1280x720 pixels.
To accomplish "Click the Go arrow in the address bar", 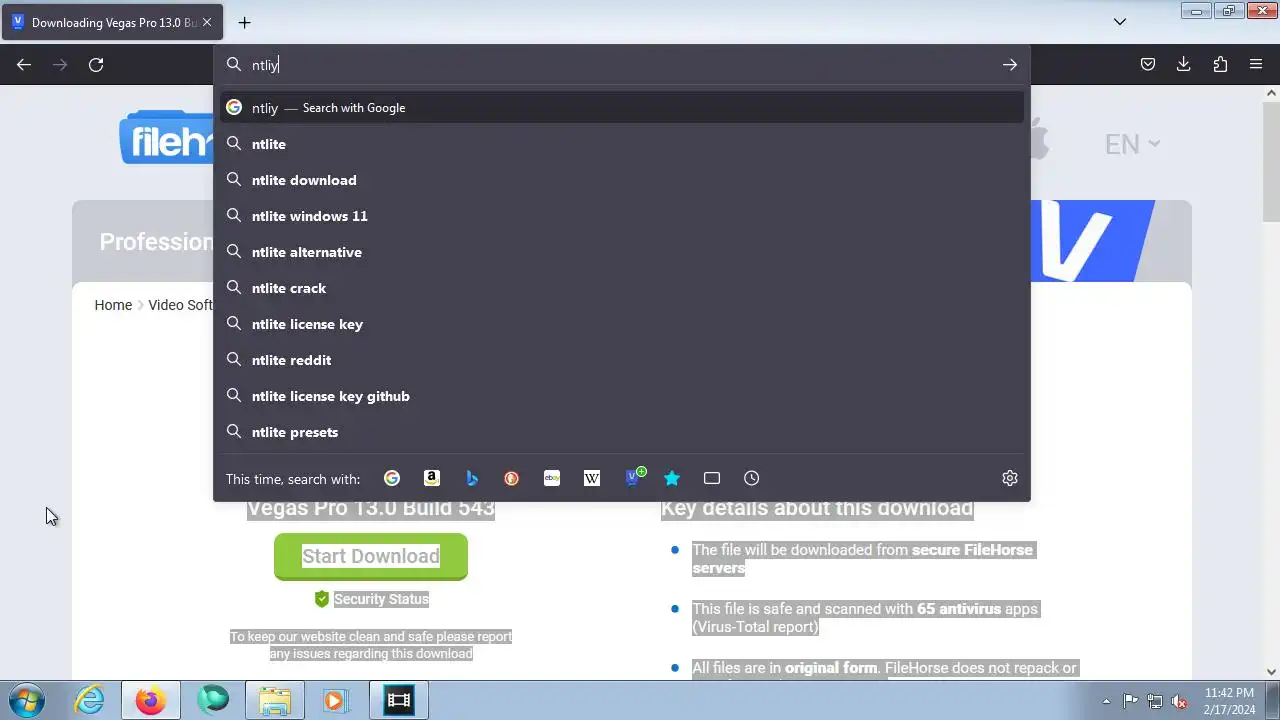I will (1010, 65).
